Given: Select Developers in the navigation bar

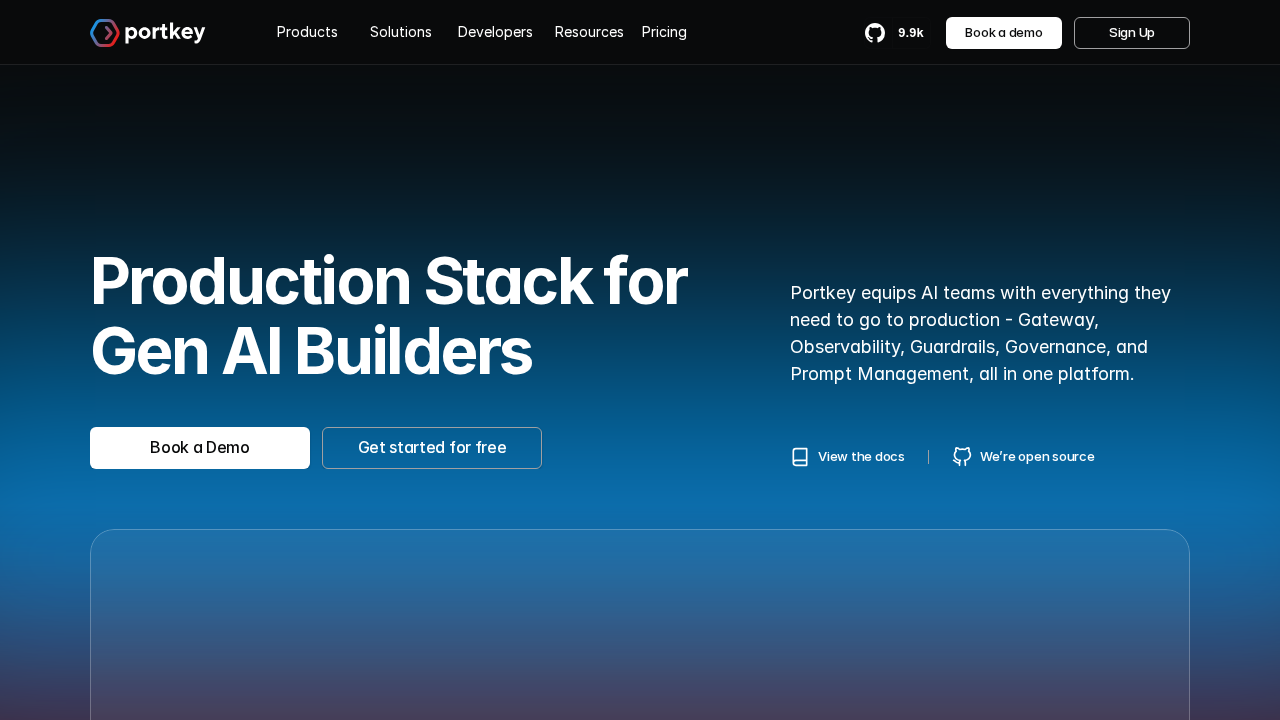Looking at the screenshot, I should click(495, 31).
